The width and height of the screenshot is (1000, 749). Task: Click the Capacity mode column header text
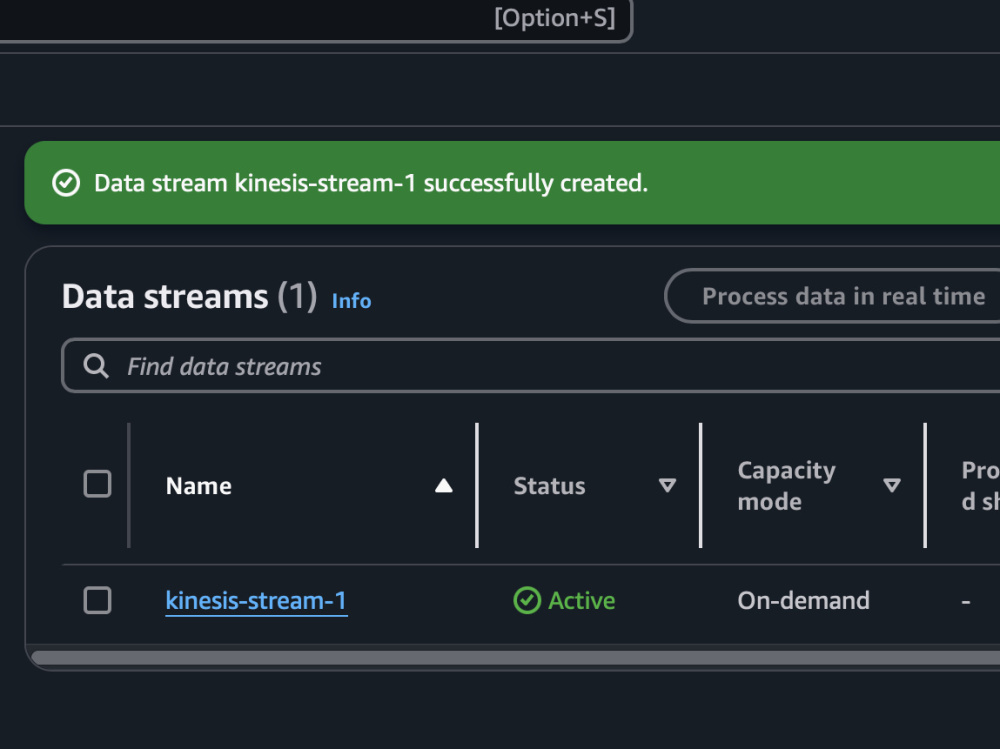point(786,486)
